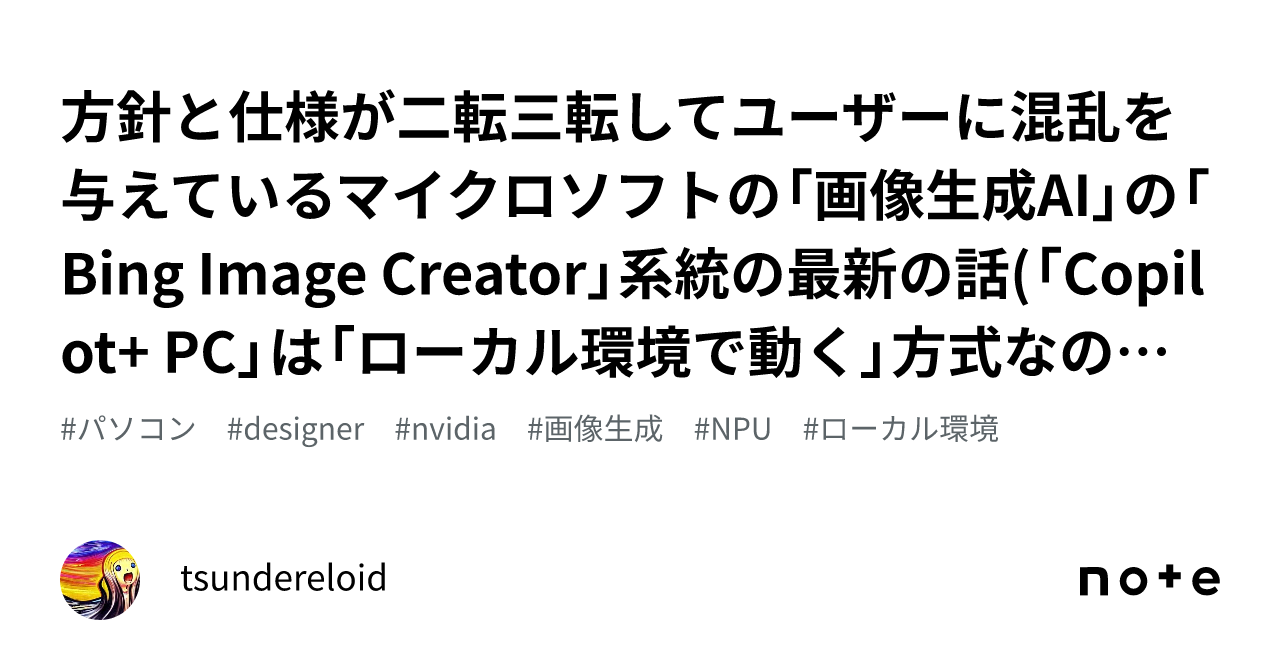Select the #ローカル環境 hashtag

[x=900, y=429]
